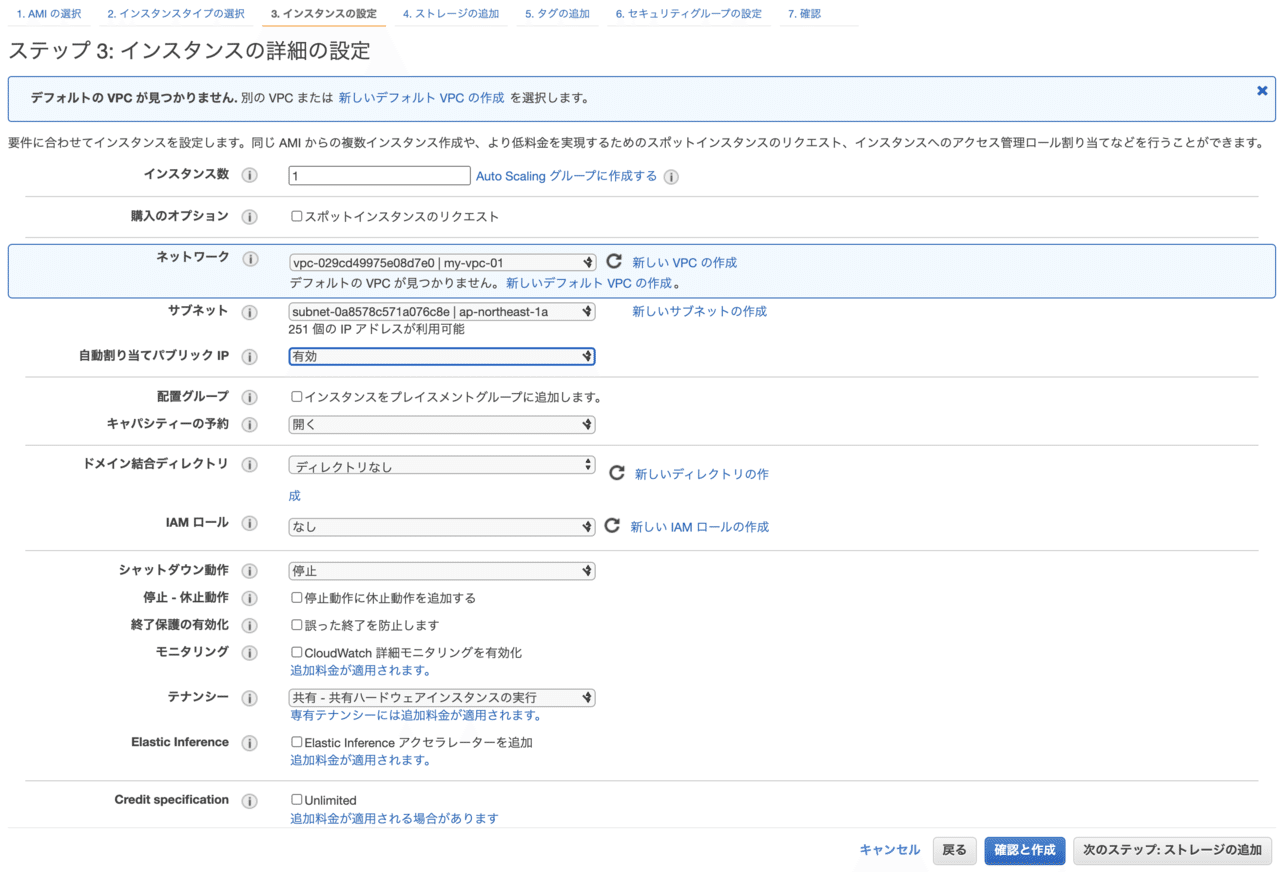1280x872 pixels.
Task: Click info icon next to モニタリング
Action: (249, 653)
